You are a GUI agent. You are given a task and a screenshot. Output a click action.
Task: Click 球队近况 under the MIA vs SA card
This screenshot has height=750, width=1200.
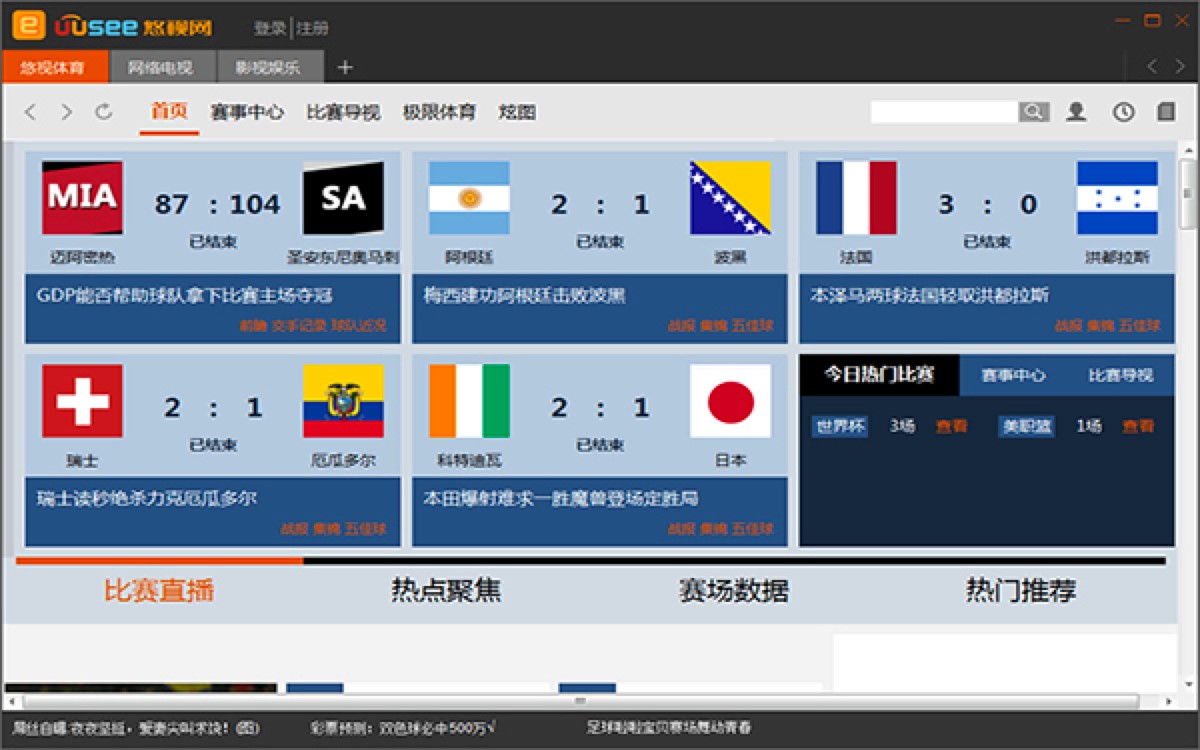[358, 326]
